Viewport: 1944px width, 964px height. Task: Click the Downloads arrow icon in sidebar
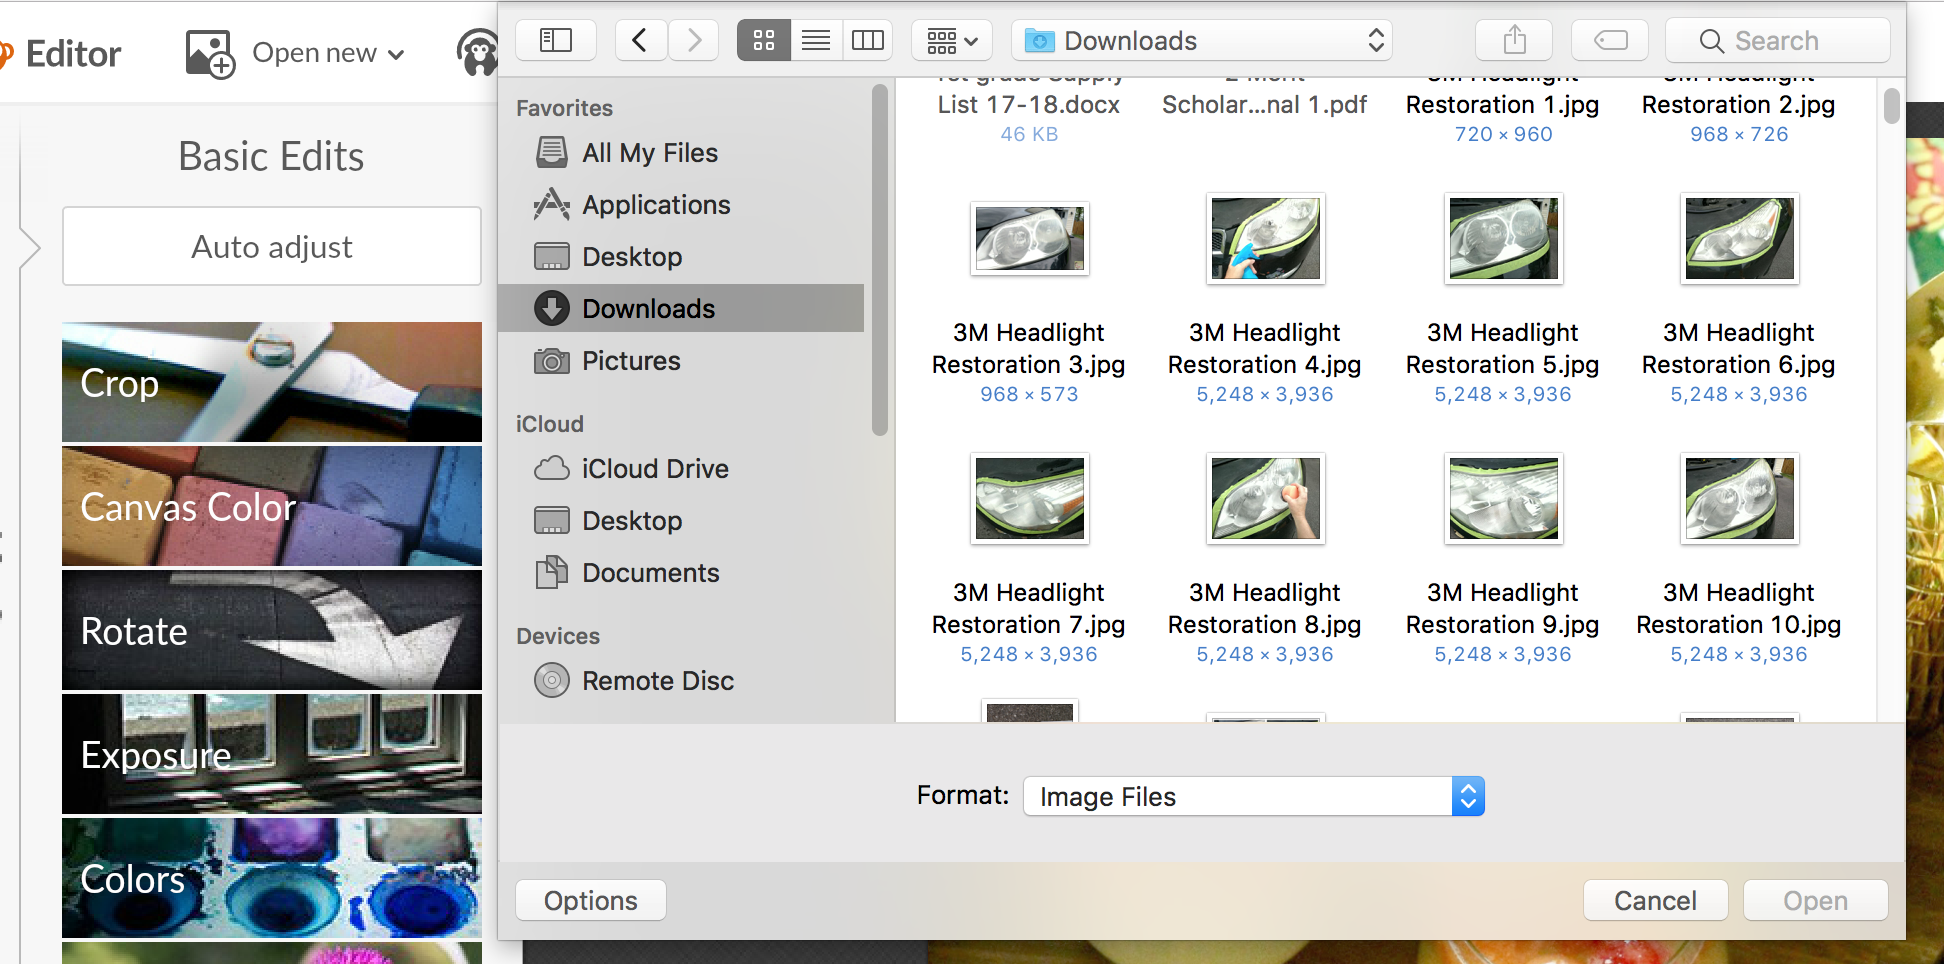coord(552,308)
